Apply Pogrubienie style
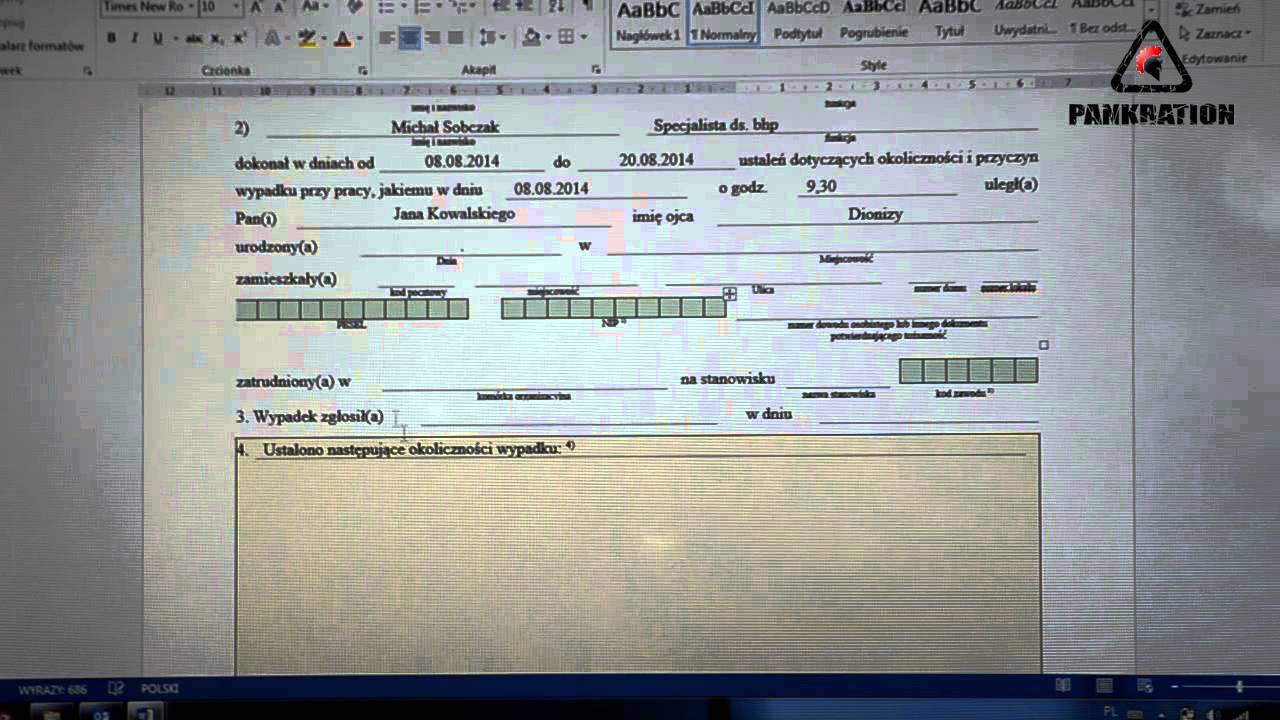 (x=874, y=22)
